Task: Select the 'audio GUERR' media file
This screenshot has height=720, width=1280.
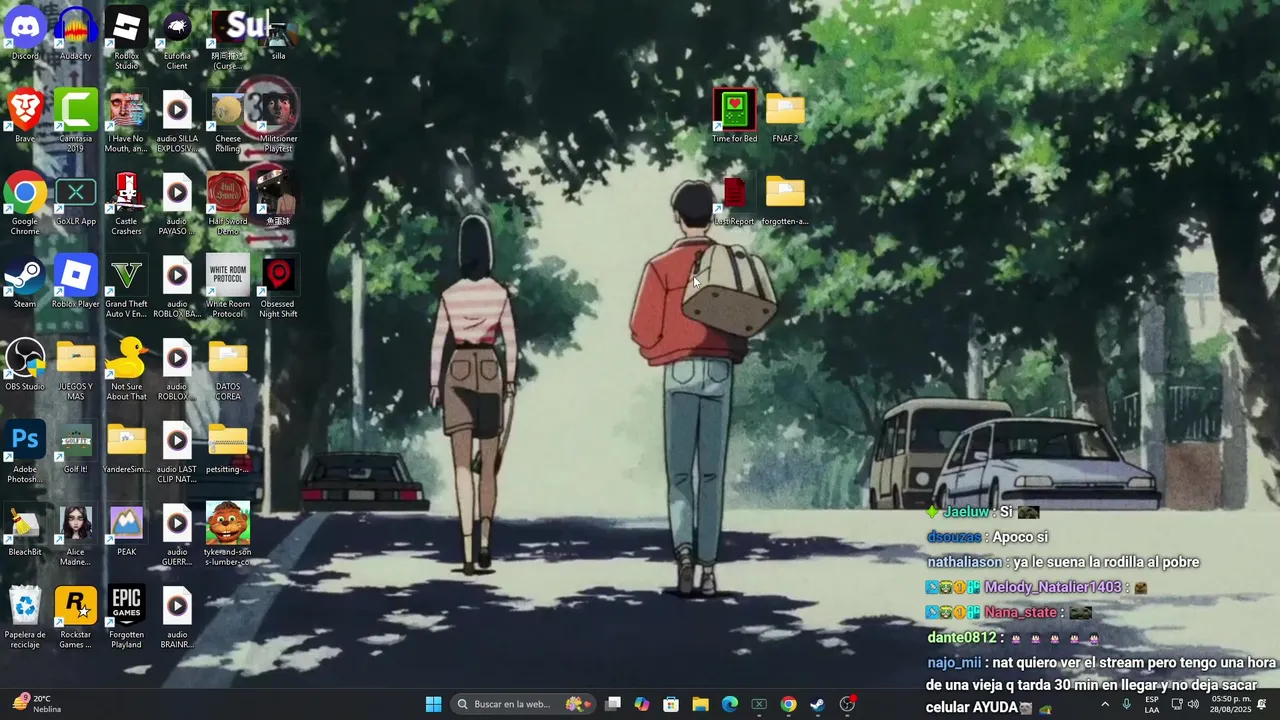Action: (x=177, y=535)
